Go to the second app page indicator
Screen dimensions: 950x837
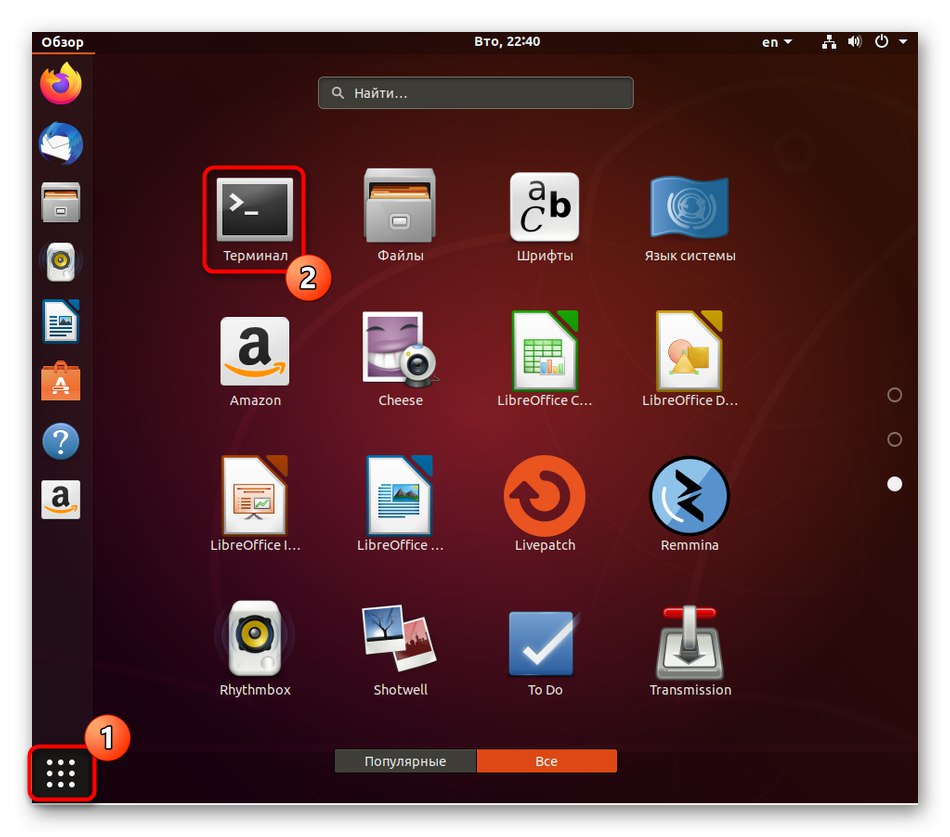pyautogui.click(x=894, y=439)
